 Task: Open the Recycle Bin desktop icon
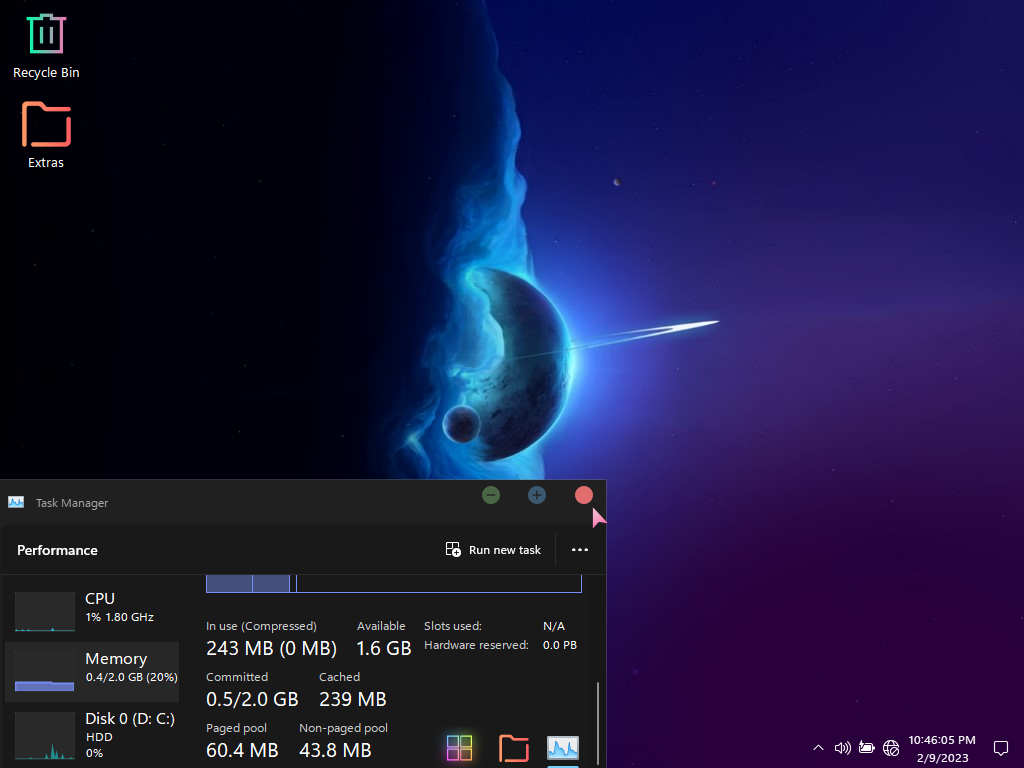point(46,46)
